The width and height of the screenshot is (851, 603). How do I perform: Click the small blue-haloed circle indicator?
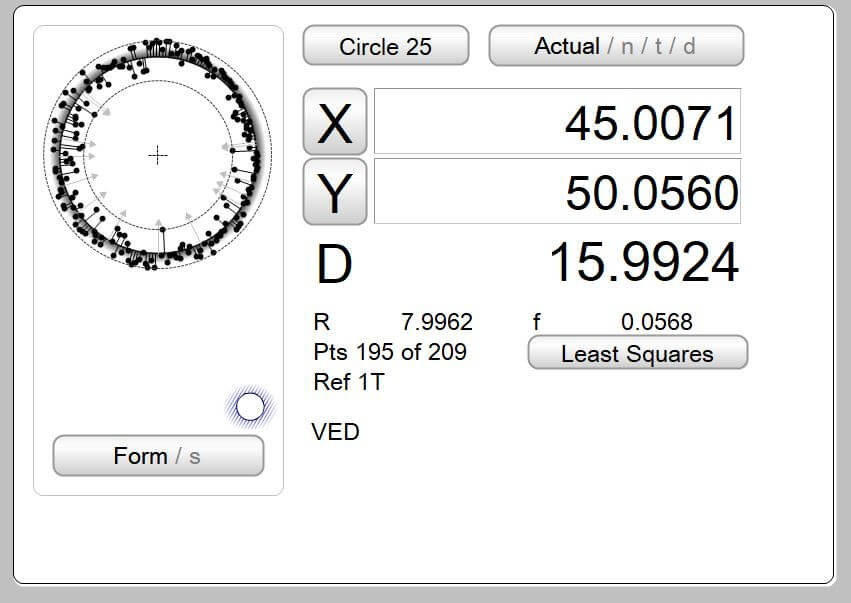(x=250, y=406)
